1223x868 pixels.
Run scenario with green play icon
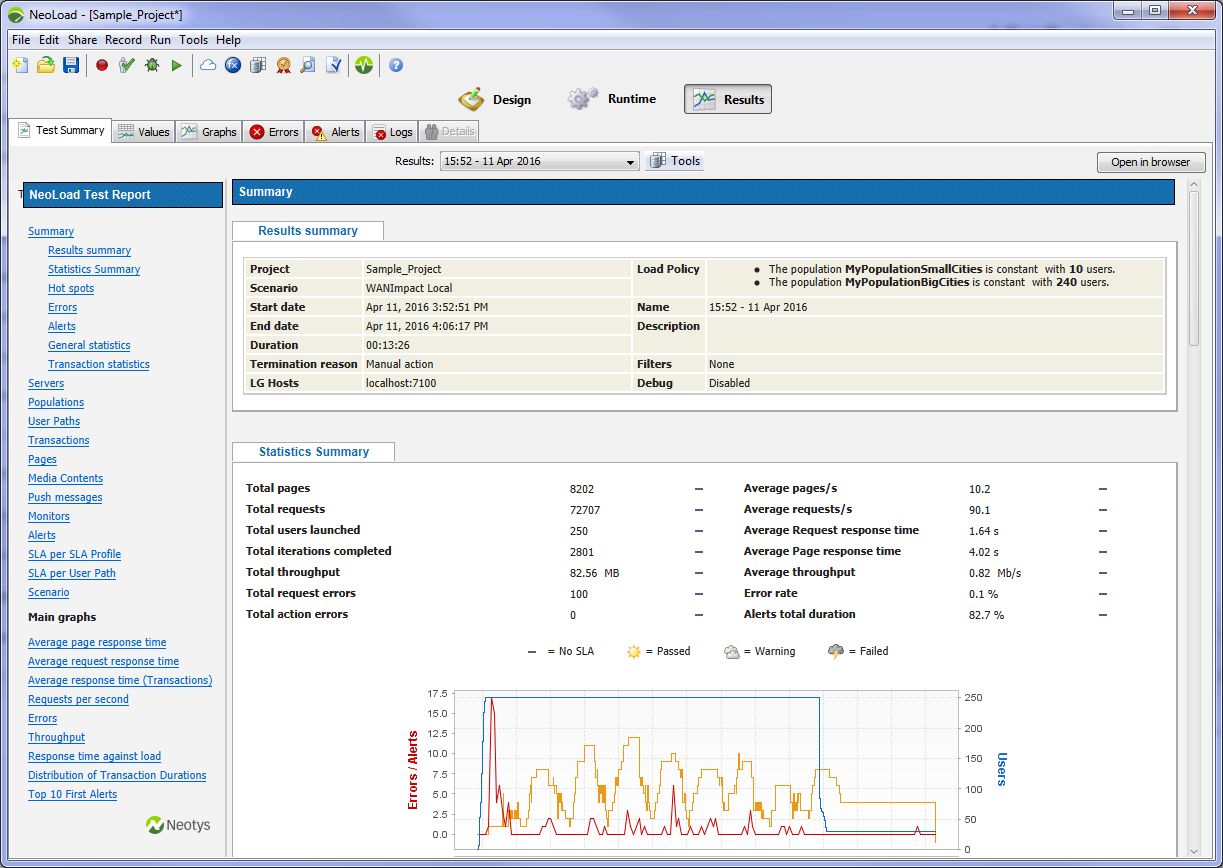pyautogui.click(x=177, y=65)
